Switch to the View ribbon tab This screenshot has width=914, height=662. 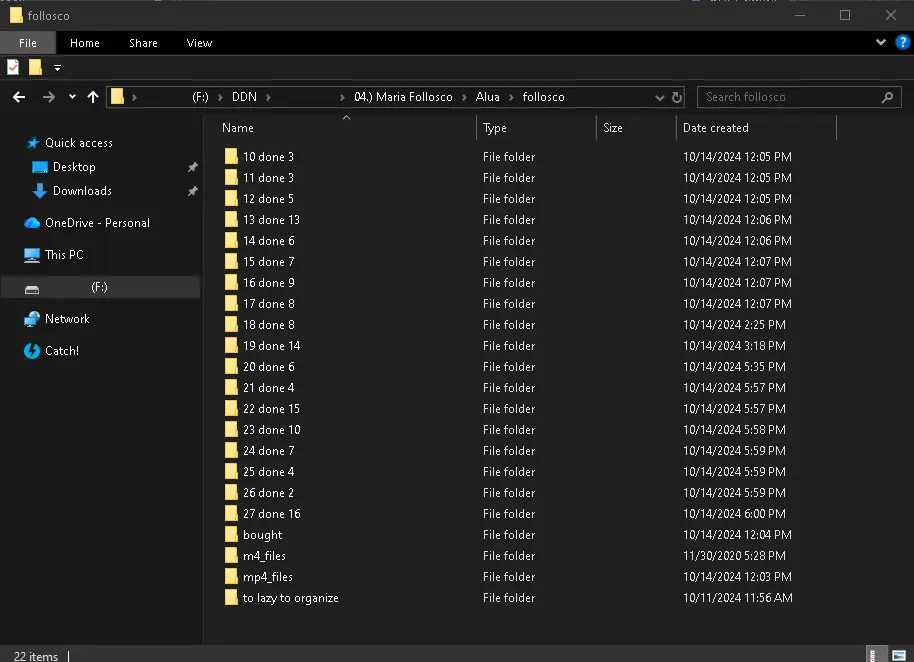click(x=199, y=43)
